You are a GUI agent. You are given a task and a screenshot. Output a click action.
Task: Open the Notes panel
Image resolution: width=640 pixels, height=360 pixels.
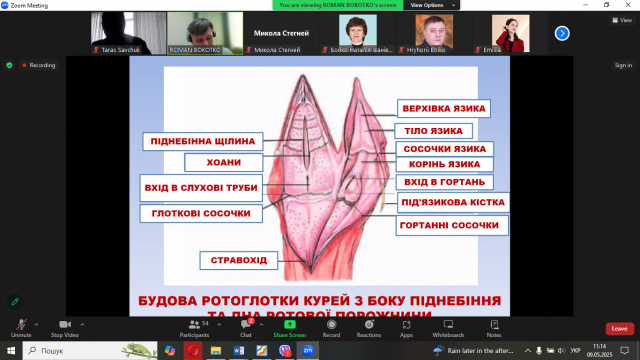[x=494, y=328]
